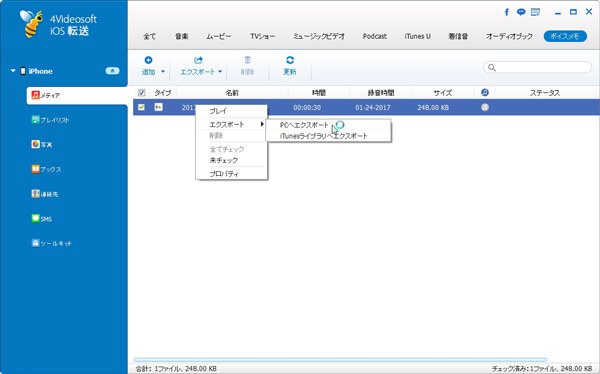Click the ステータス column header
This screenshot has width=600, height=374.
click(x=545, y=93)
